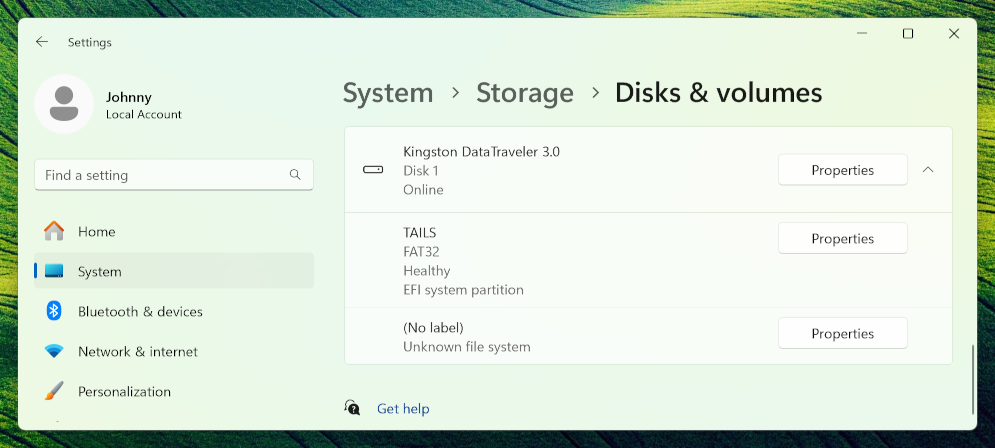Click the Johnny user avatar icon
995x448 pixels.
point(64,104)
